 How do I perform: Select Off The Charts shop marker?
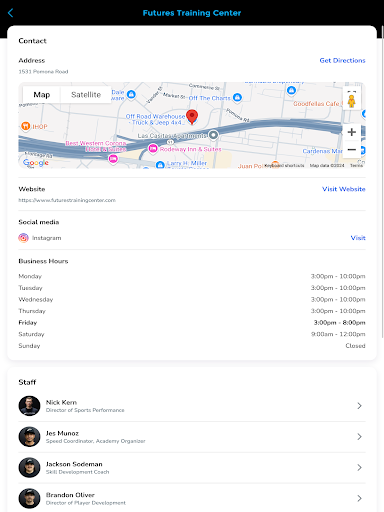[237, 97]
